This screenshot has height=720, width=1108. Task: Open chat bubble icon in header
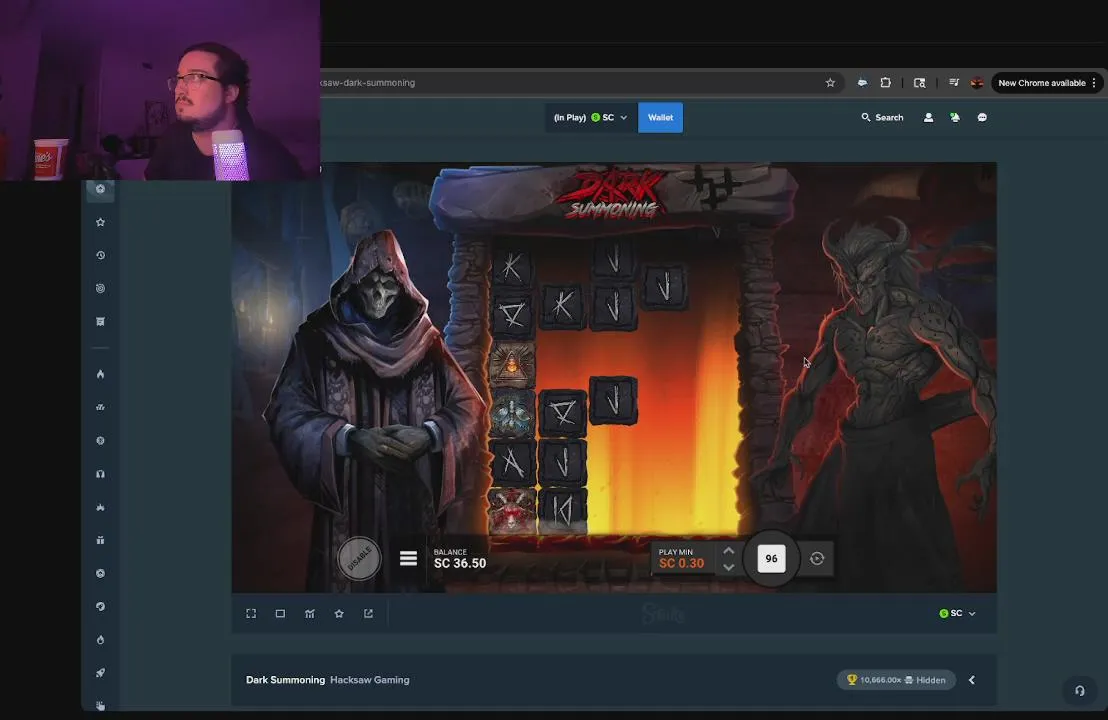982,117
